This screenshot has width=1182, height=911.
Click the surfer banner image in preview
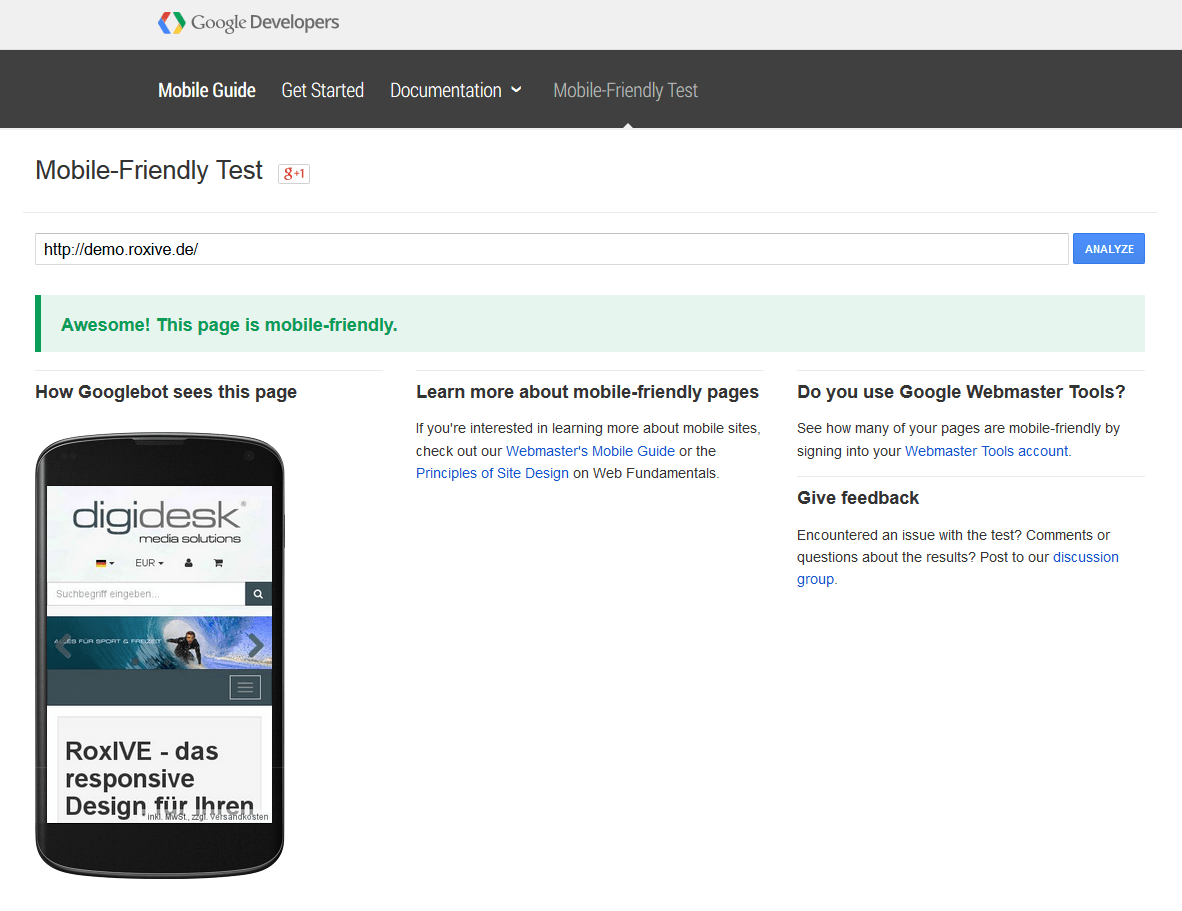click(x=159, y=643)
